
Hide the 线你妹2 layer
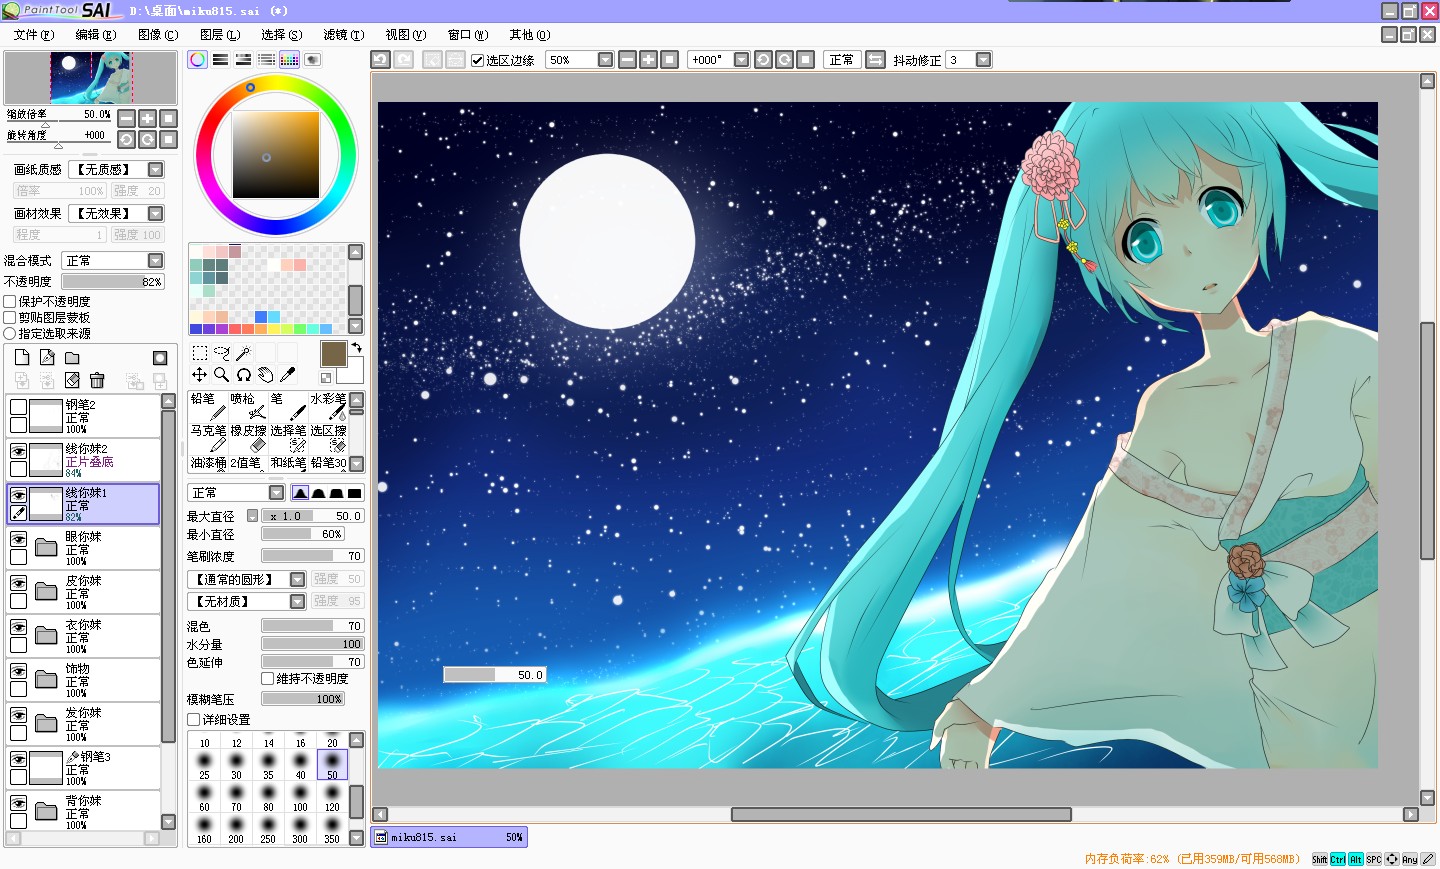(18, 451)
